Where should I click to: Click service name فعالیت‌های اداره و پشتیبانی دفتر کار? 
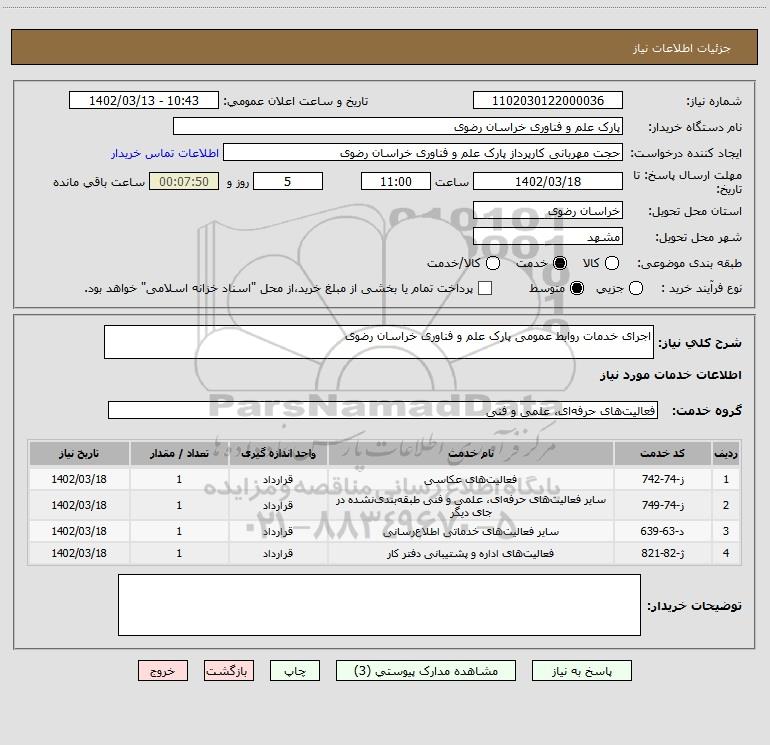pyautogui.click(x=470, y=553)
